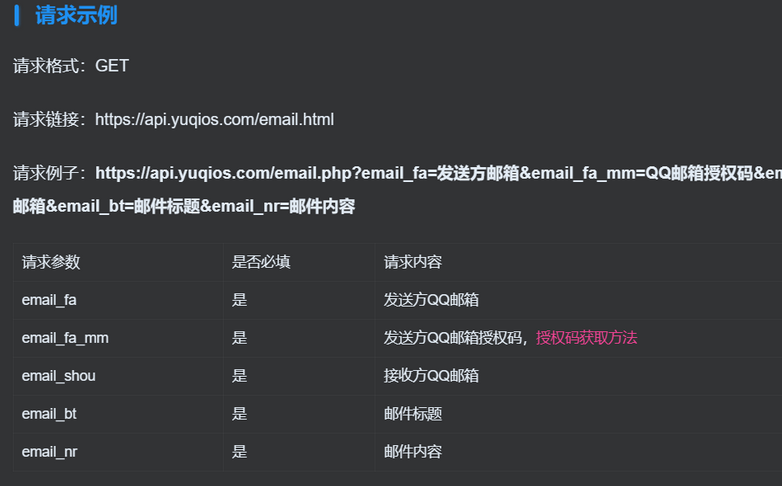Click the 是 value in the email_fa row

pyautogui.click(x=239, y=300)
